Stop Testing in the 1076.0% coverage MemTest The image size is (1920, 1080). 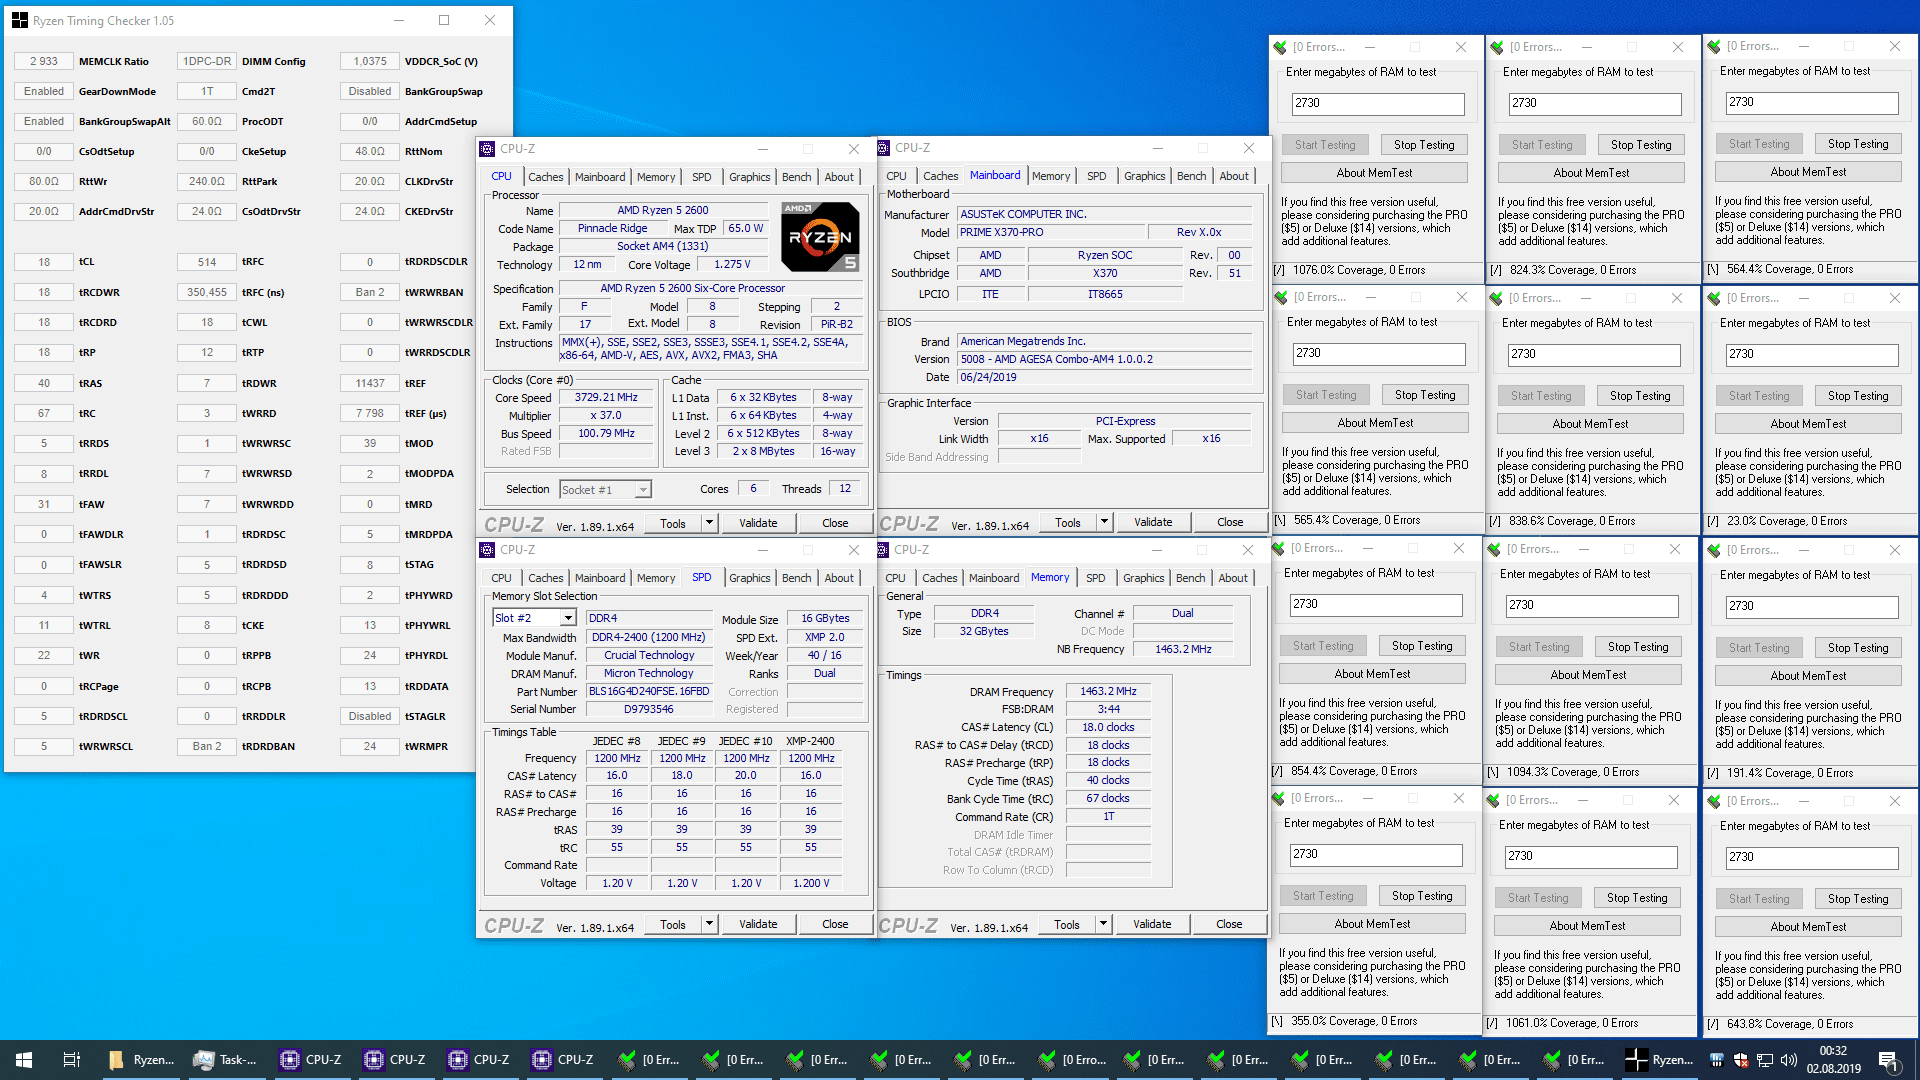point(1424,145)
